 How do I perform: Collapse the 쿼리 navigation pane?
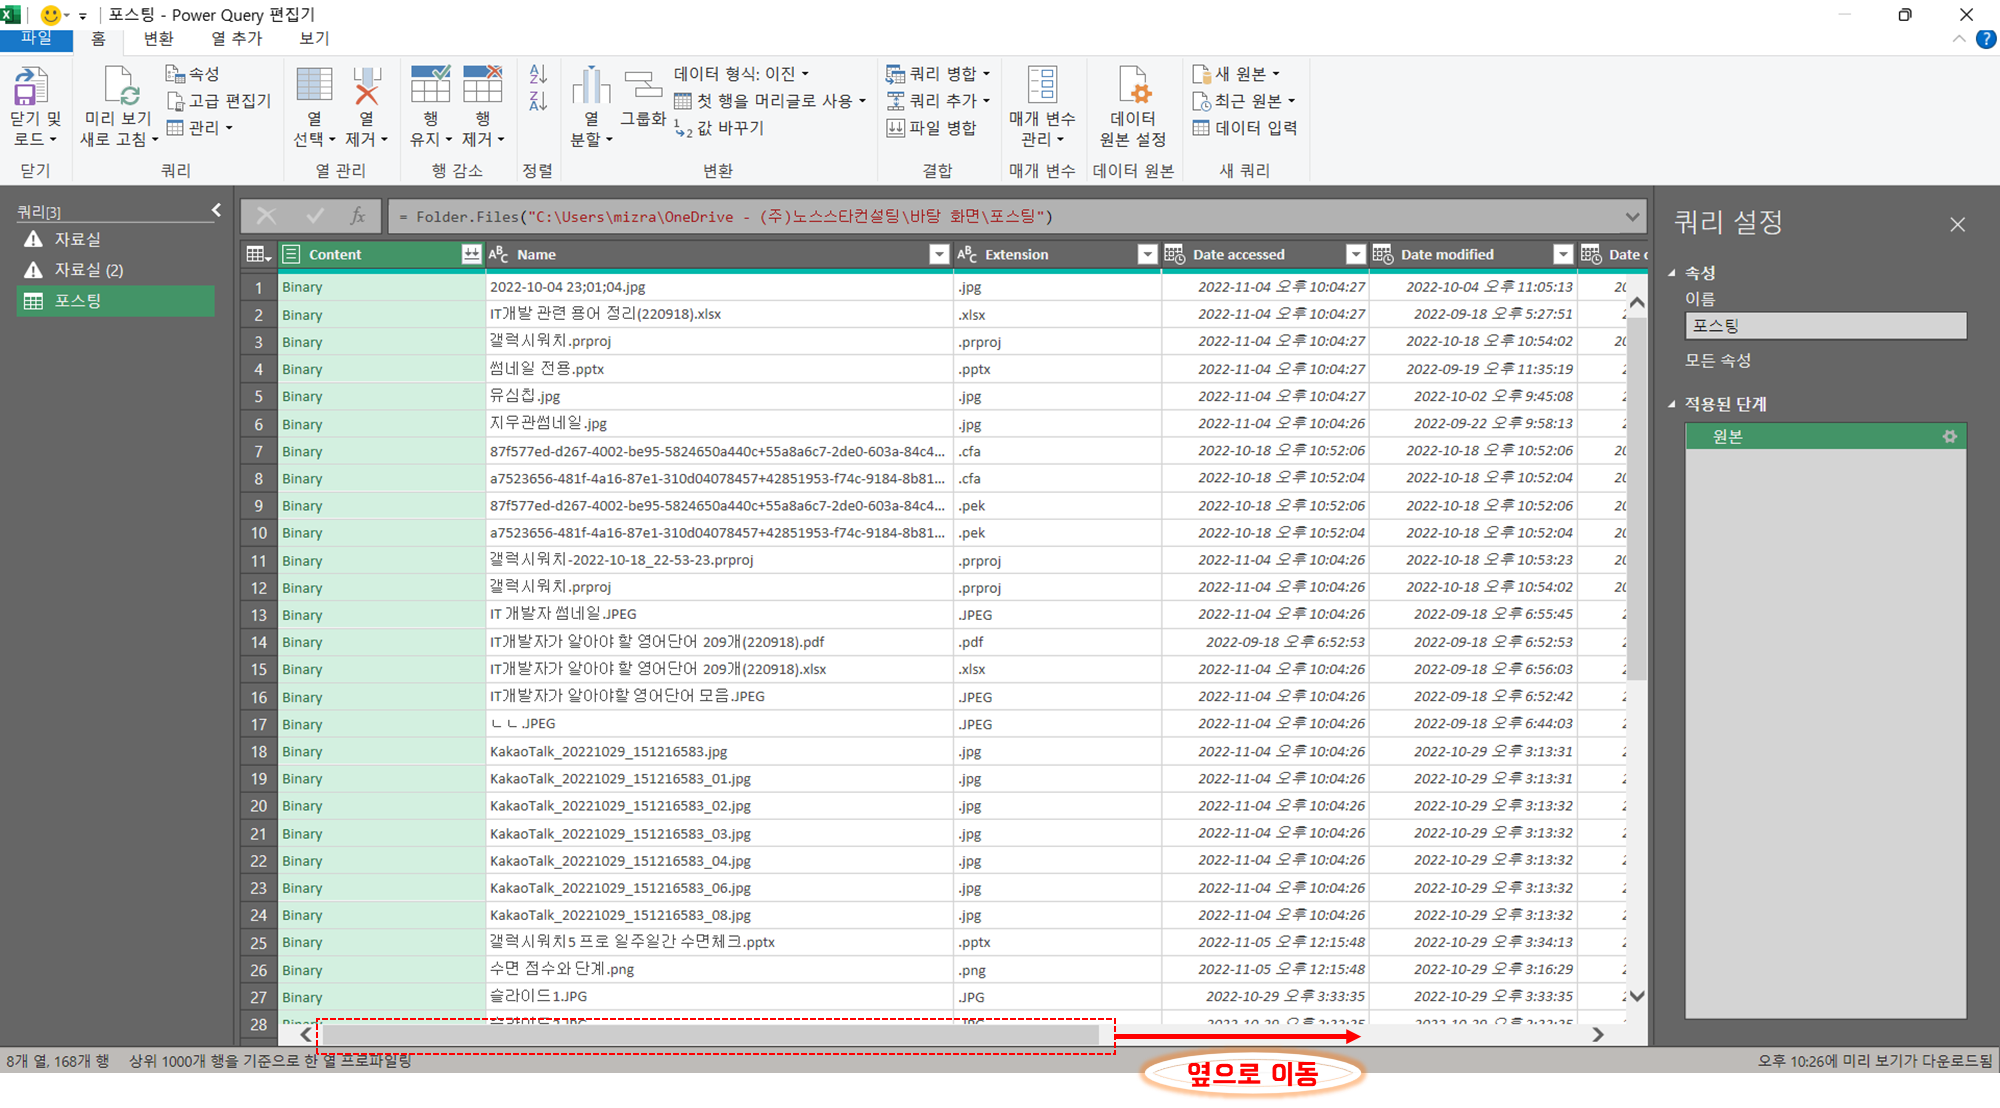tap(216, 210)
